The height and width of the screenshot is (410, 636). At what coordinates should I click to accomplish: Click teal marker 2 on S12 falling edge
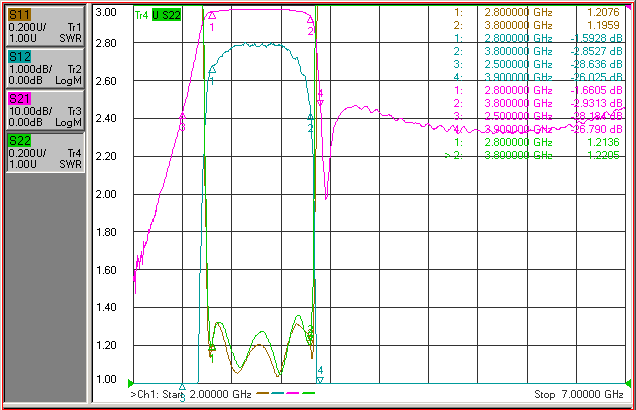pyautogui.click(x=310, y=118)
